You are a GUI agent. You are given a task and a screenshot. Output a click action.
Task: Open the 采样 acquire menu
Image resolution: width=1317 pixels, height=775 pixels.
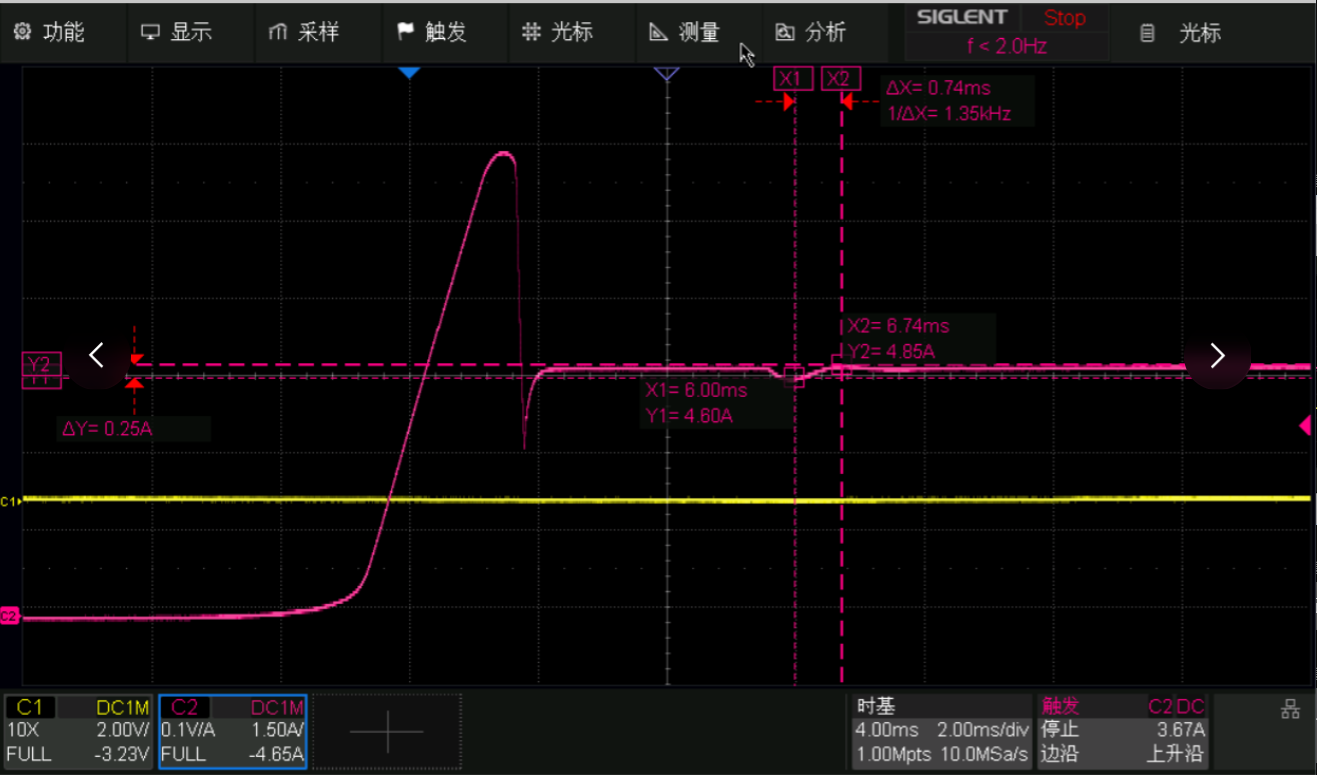[304, 32]
